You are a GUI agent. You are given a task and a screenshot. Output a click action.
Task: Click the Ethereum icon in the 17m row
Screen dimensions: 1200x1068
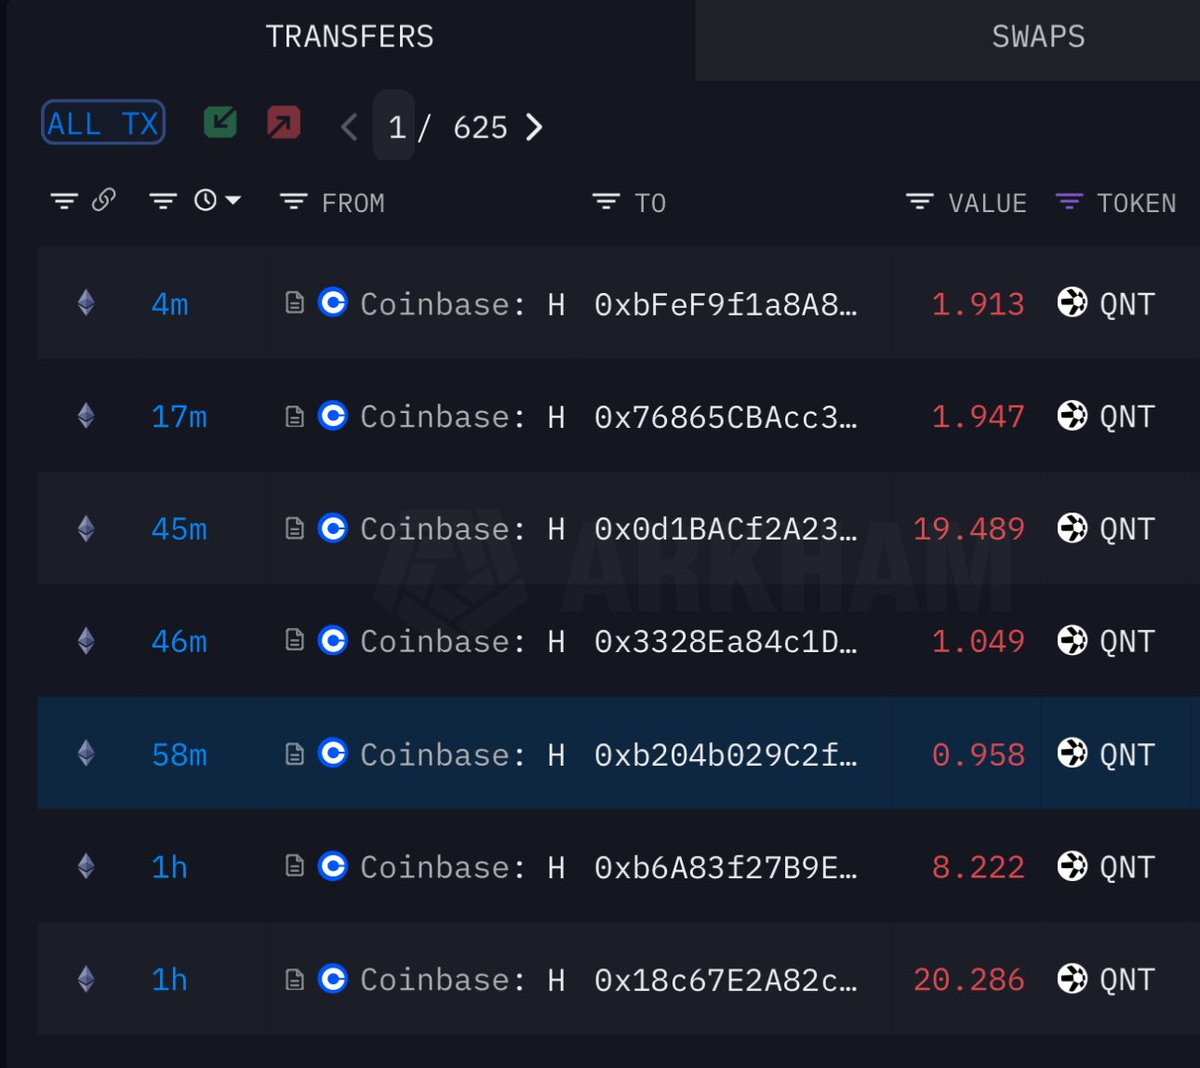pyautogui.click(x=86, y=416)
